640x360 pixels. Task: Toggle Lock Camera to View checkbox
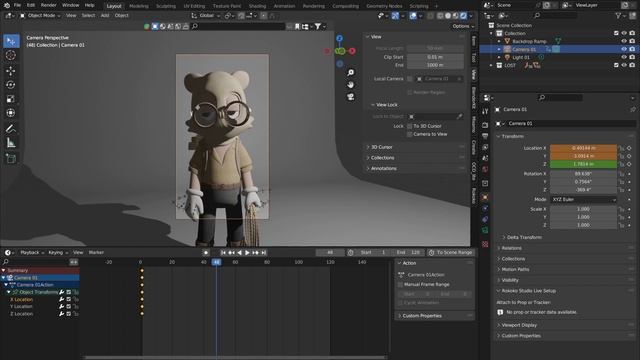(409, 134)
